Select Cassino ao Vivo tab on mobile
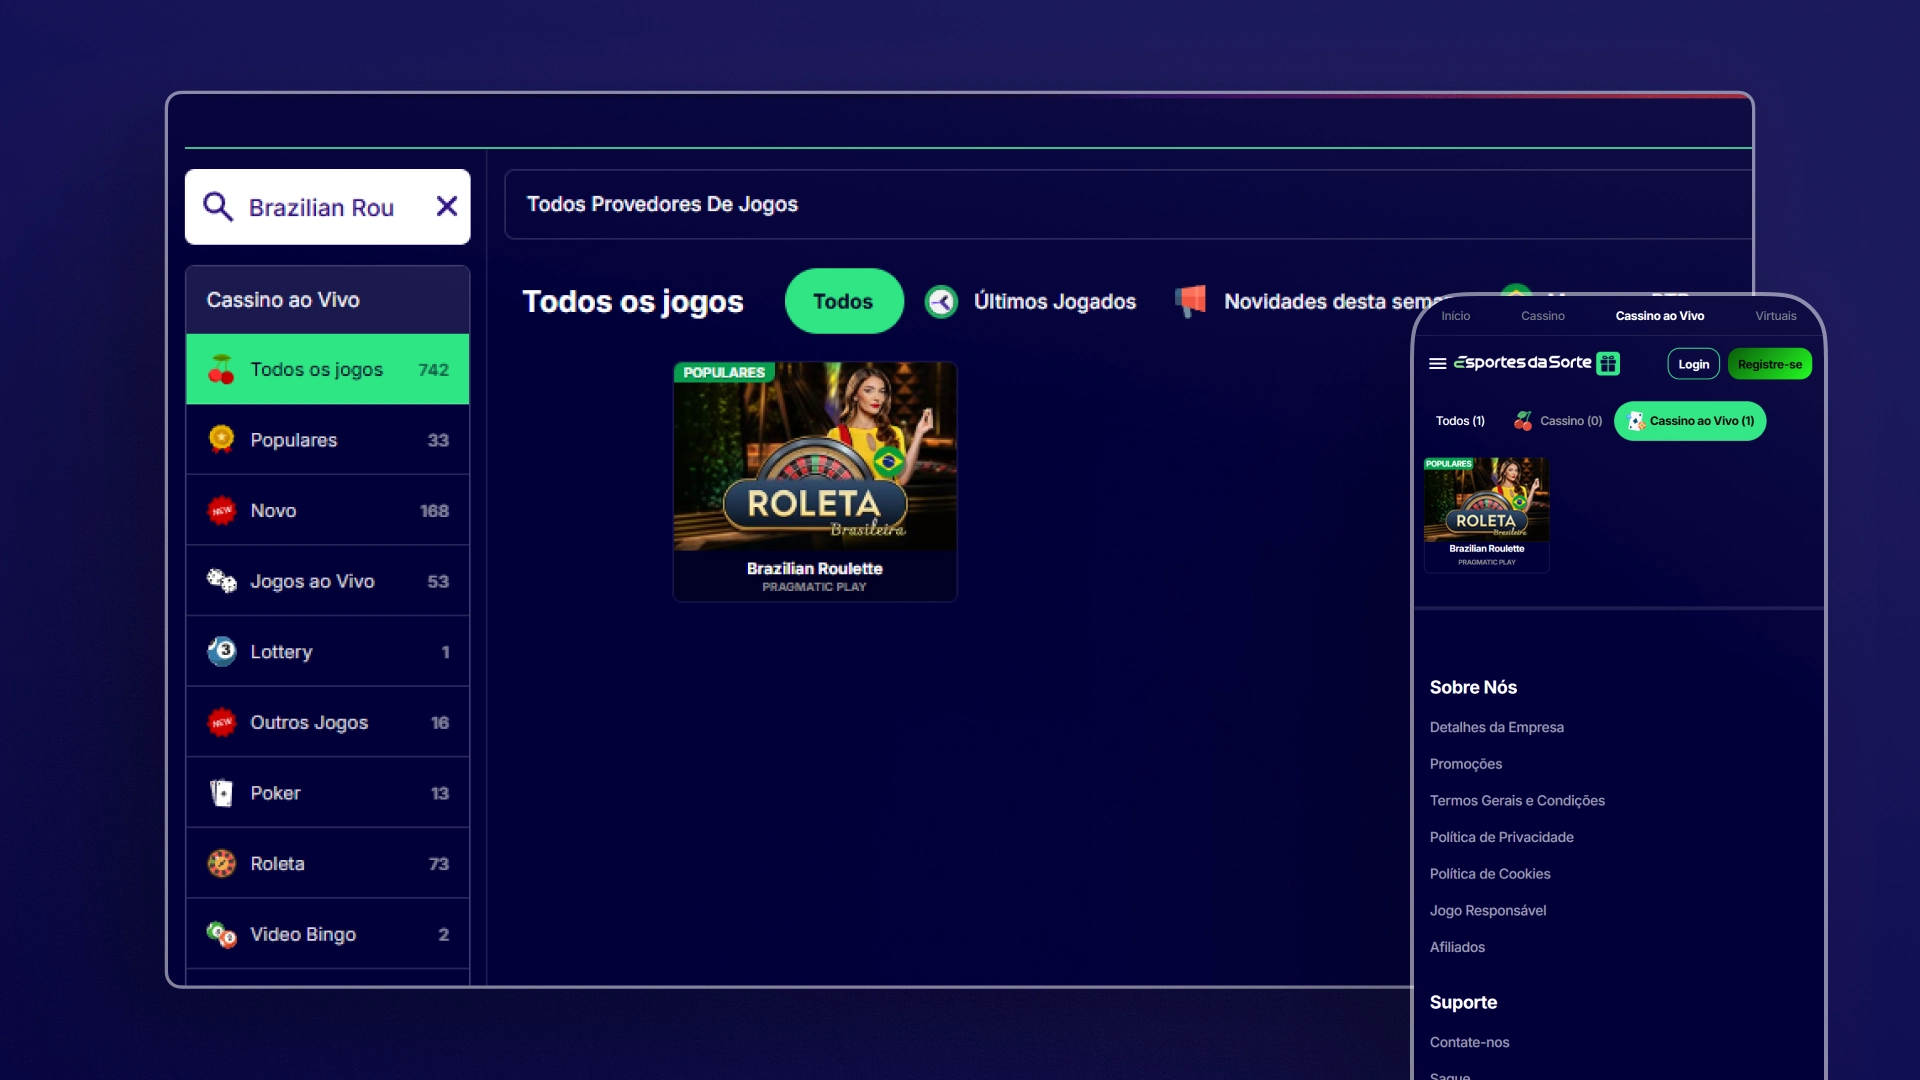 [x=1660, y=316]
